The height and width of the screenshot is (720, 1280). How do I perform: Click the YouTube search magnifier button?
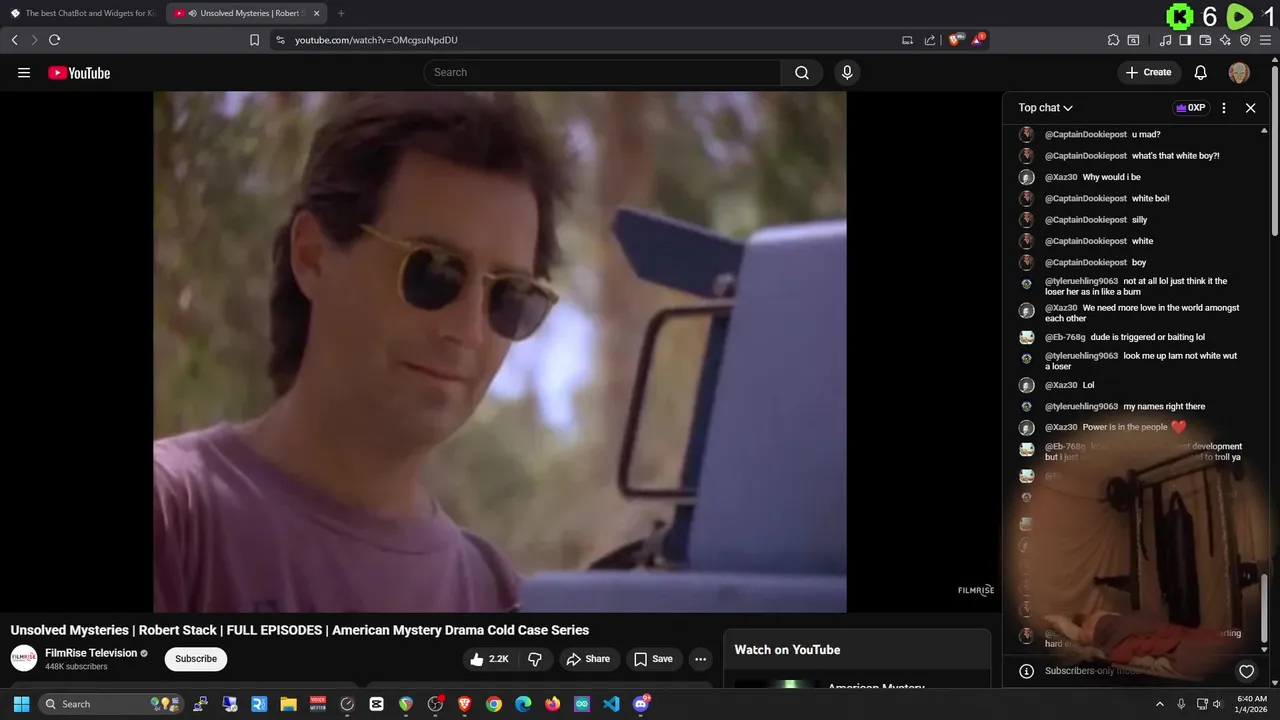click(802, 72)
